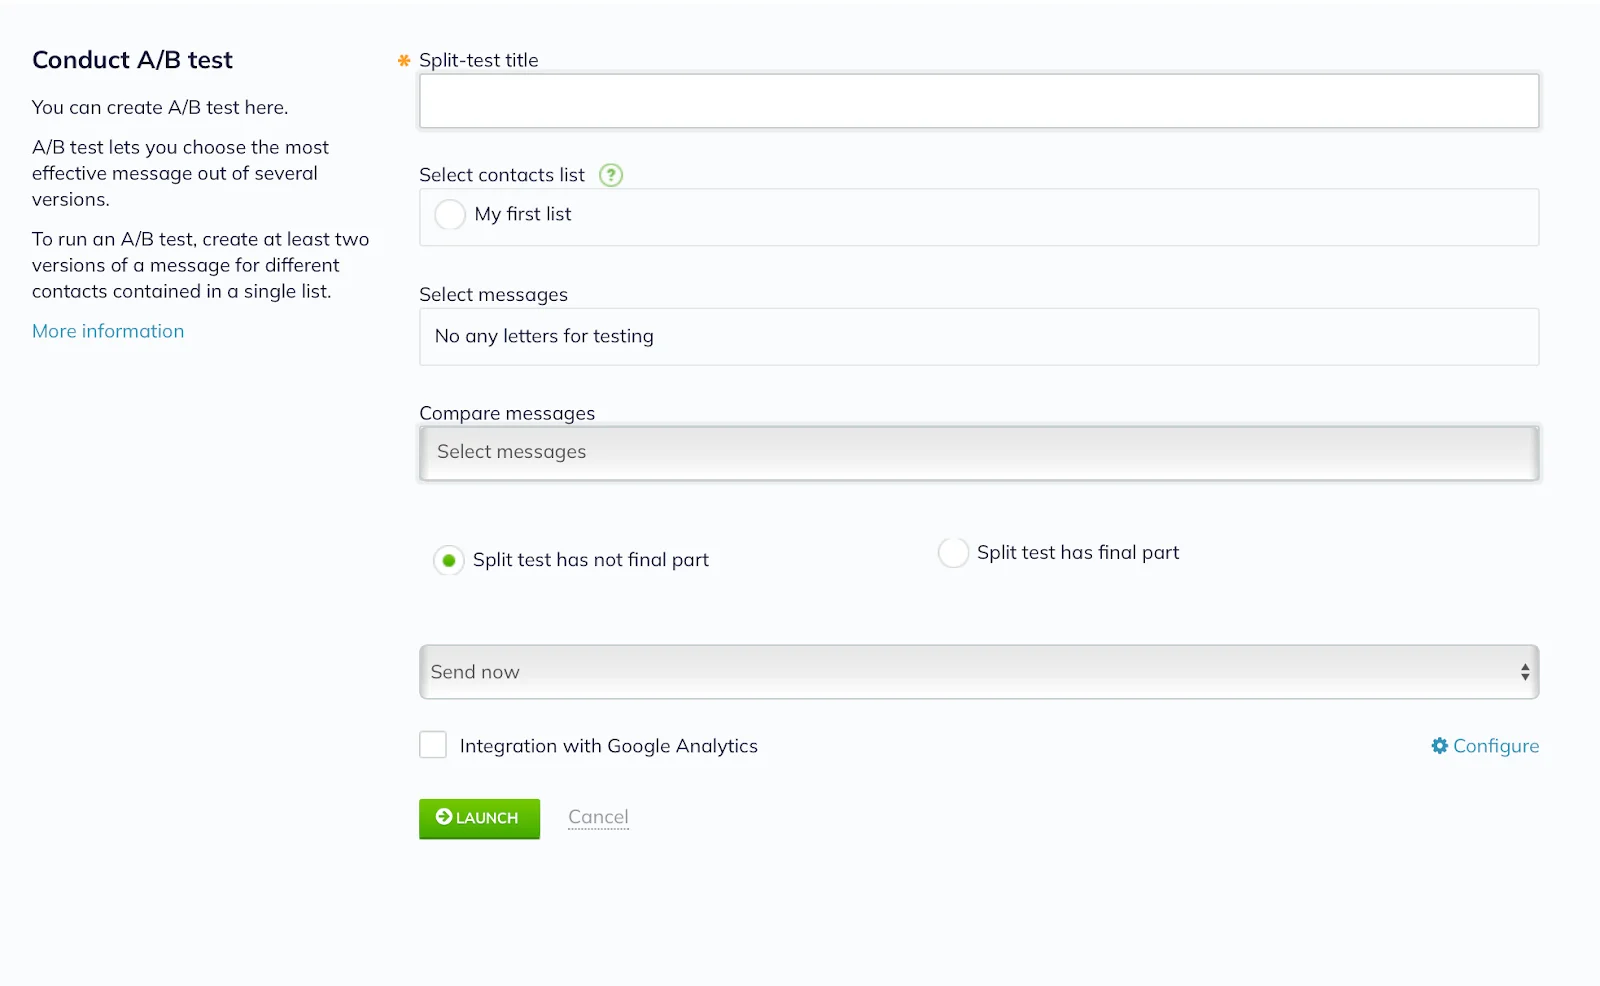Screen dimensions: 1600x986
Task: Click the Integration with Google Analytics label
Action: coord(609,746)
